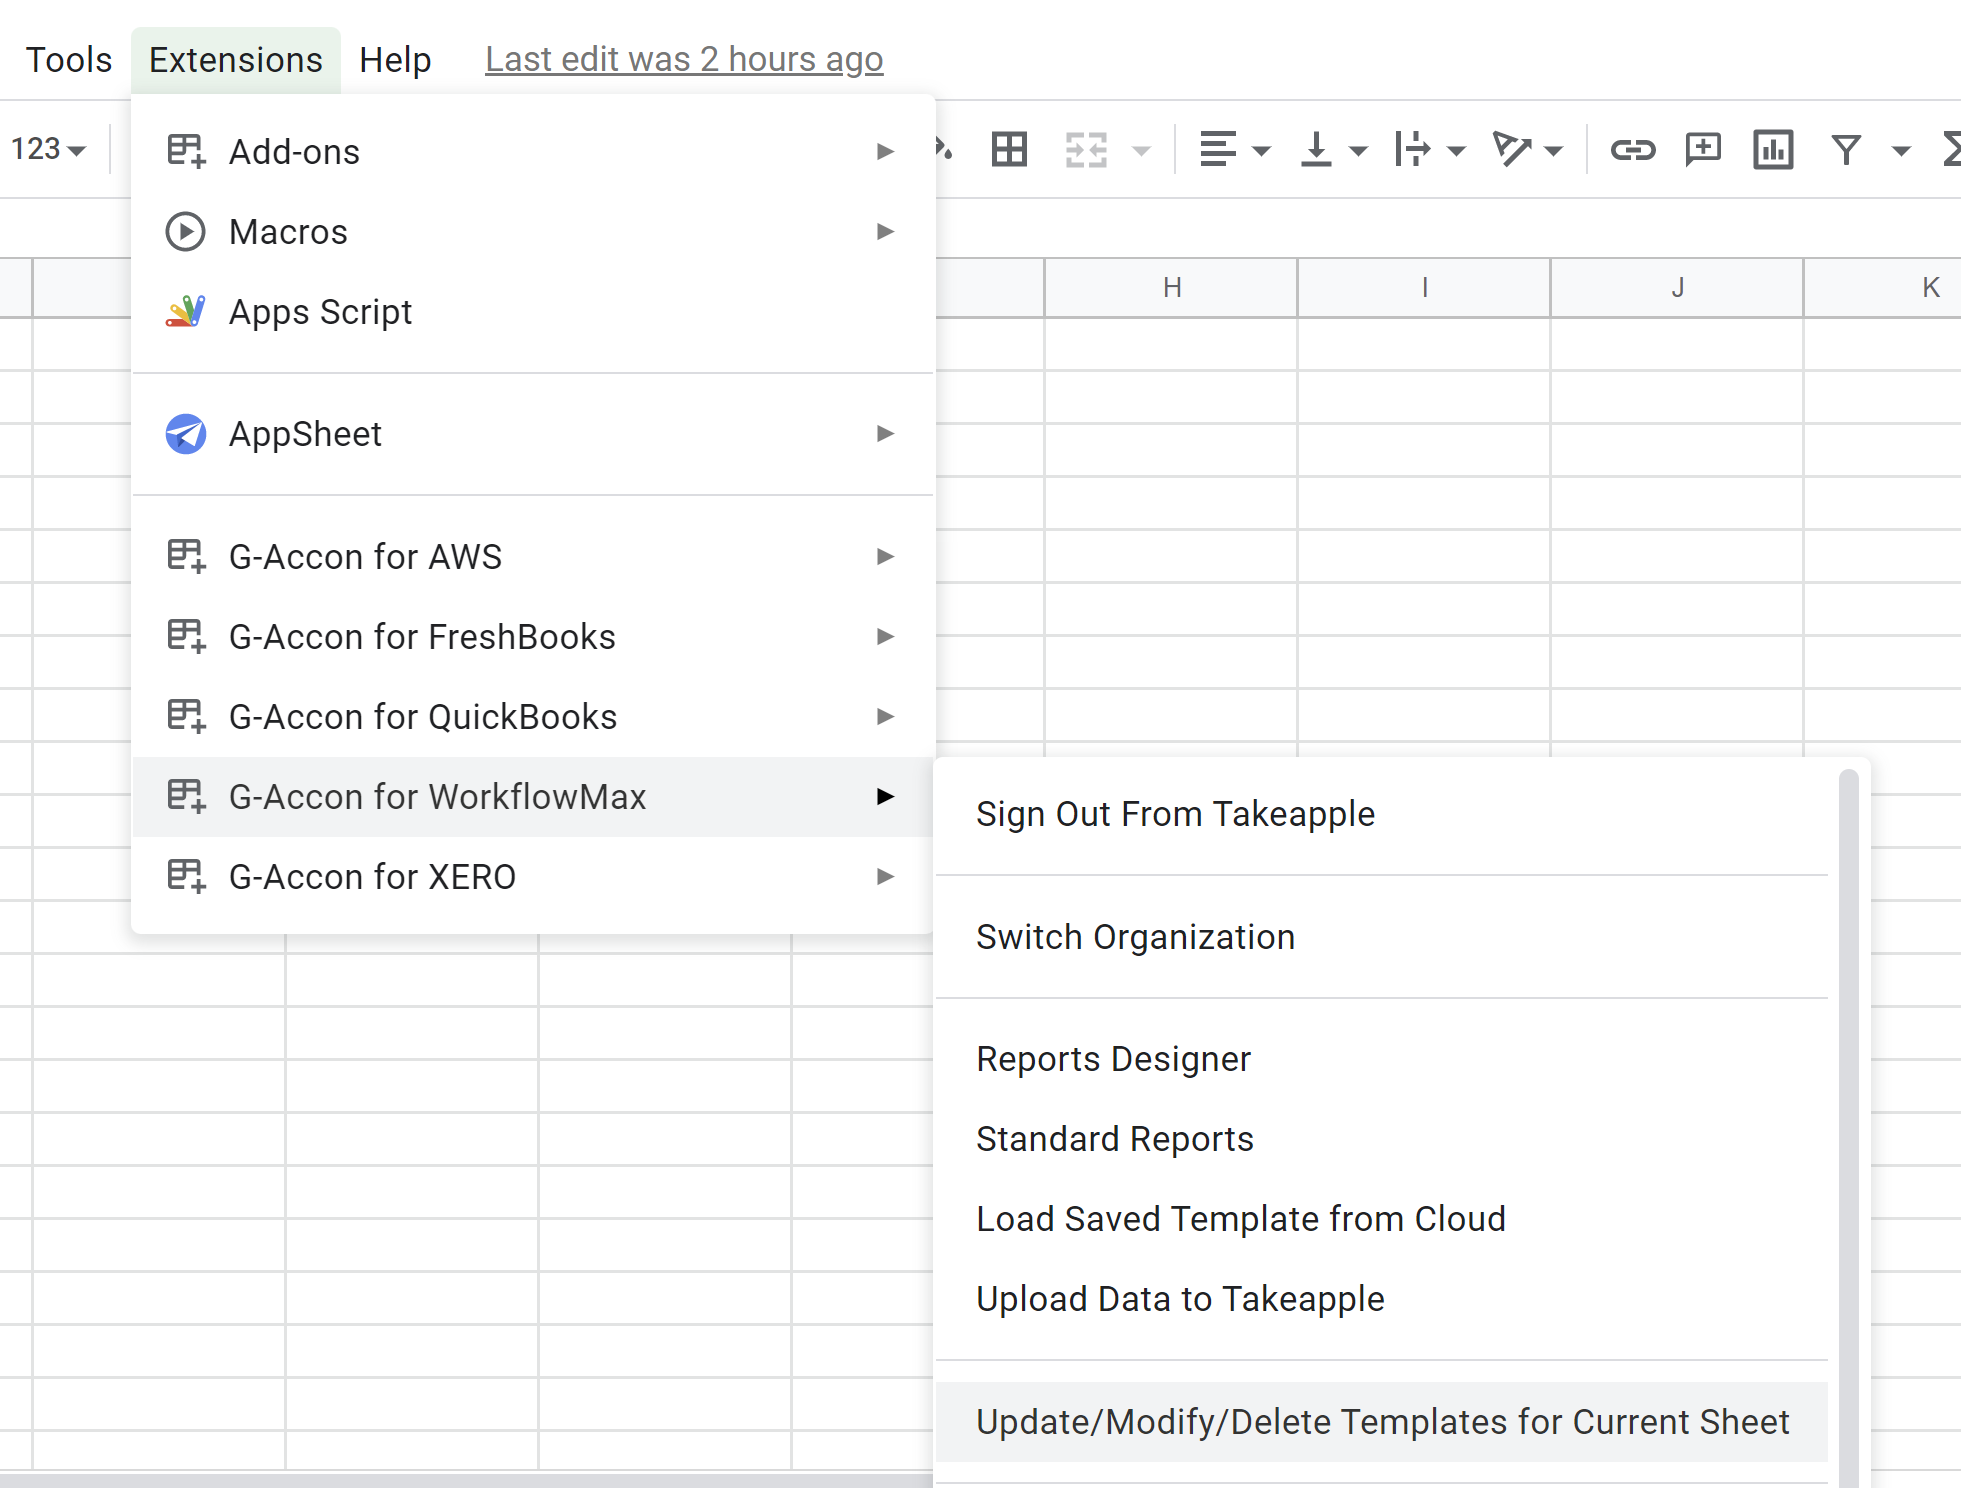Open the Help menu

pyautogui.click(x=395, y=60)
